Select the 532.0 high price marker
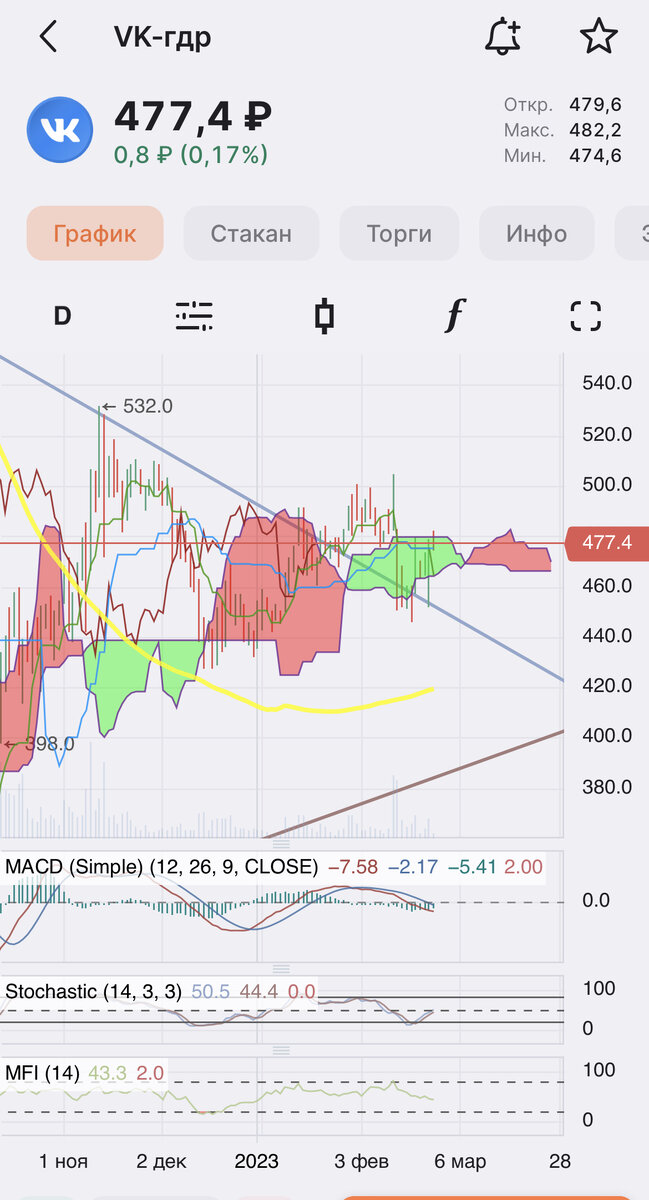649x1200 pixels. click(x=137, y=406)
